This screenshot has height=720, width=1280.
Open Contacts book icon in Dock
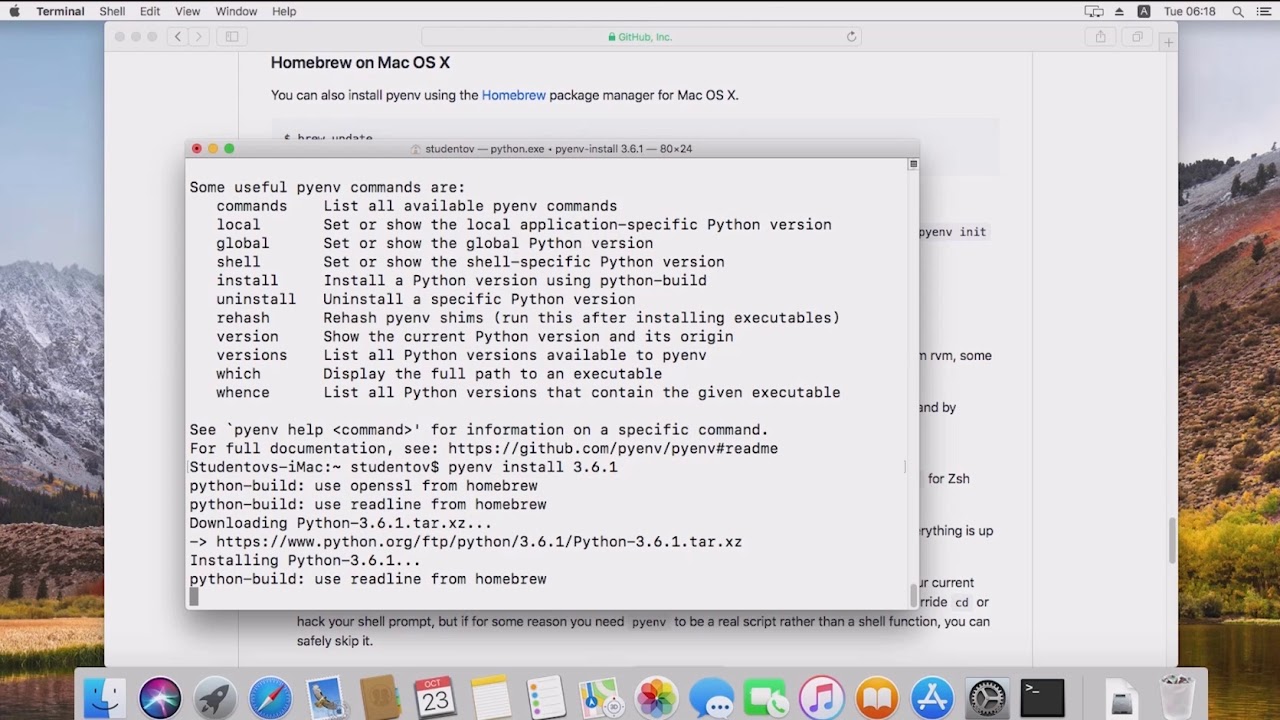(x=380, y=697)
